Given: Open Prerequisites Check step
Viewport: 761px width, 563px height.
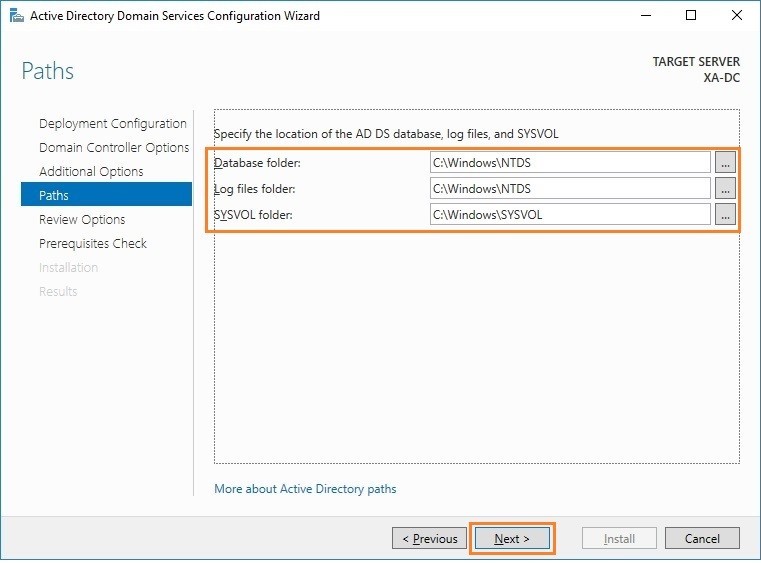Looking at the screenshot, I should pyautogui.click(x=93, y=244).
